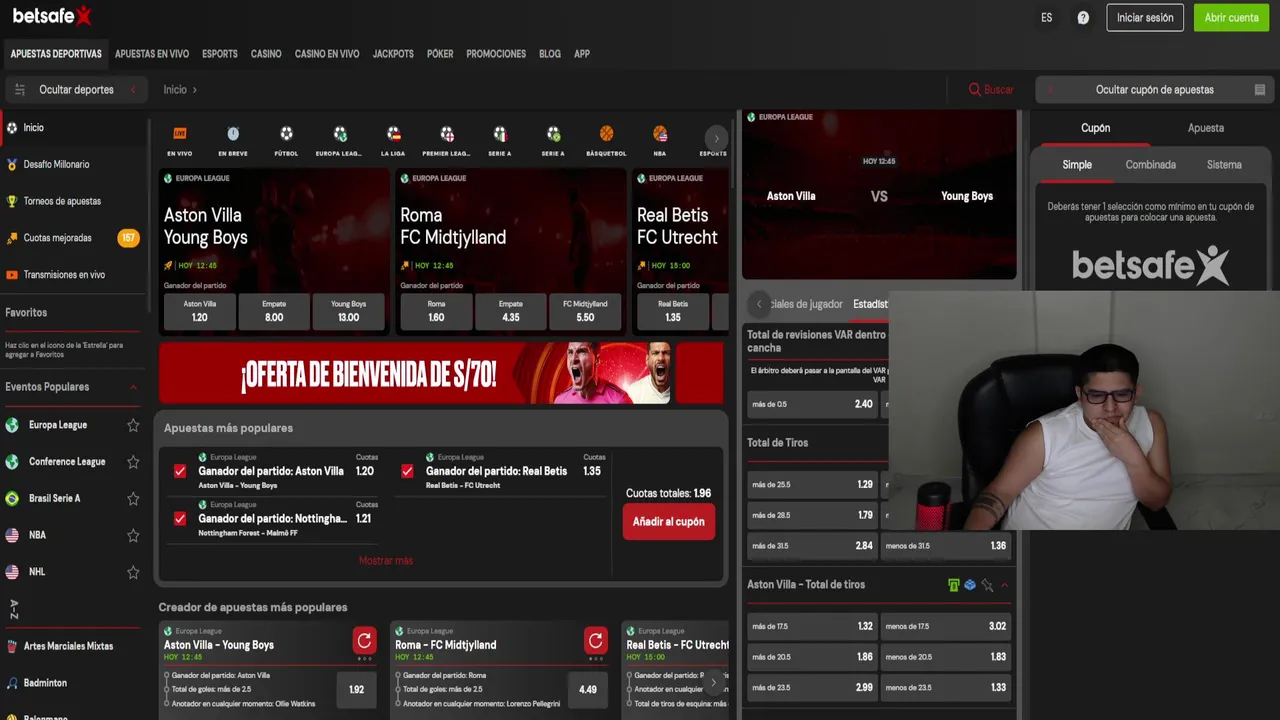1280x720 pixels.
Task: Choose the PREMIER LEAGUE category icon
Action: point(447,134)
